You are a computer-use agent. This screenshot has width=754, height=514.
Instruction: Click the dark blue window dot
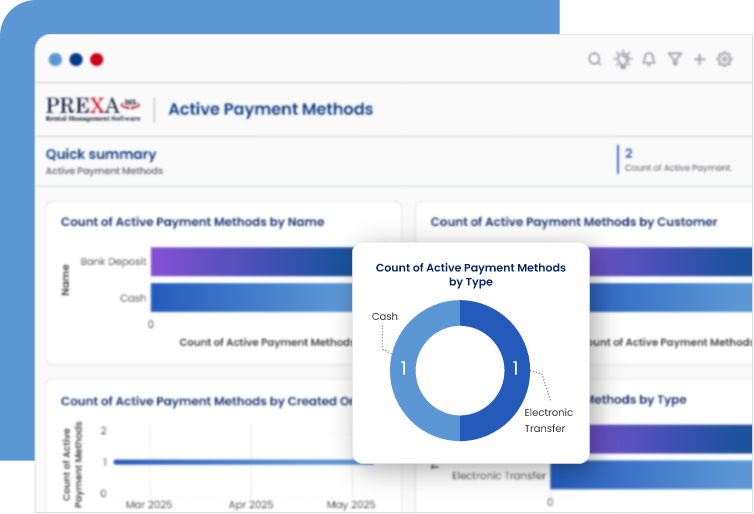(x=76, y=60)
